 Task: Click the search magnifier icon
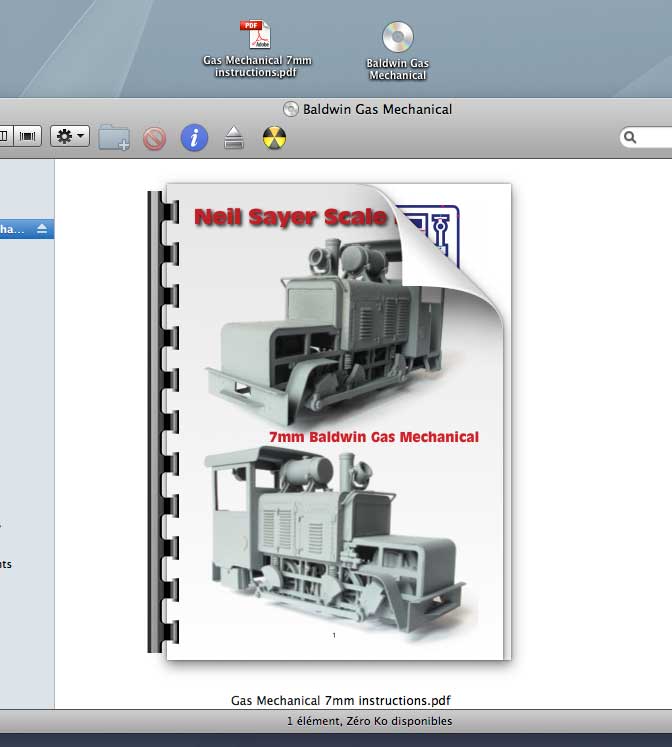[x=630, y=137]
